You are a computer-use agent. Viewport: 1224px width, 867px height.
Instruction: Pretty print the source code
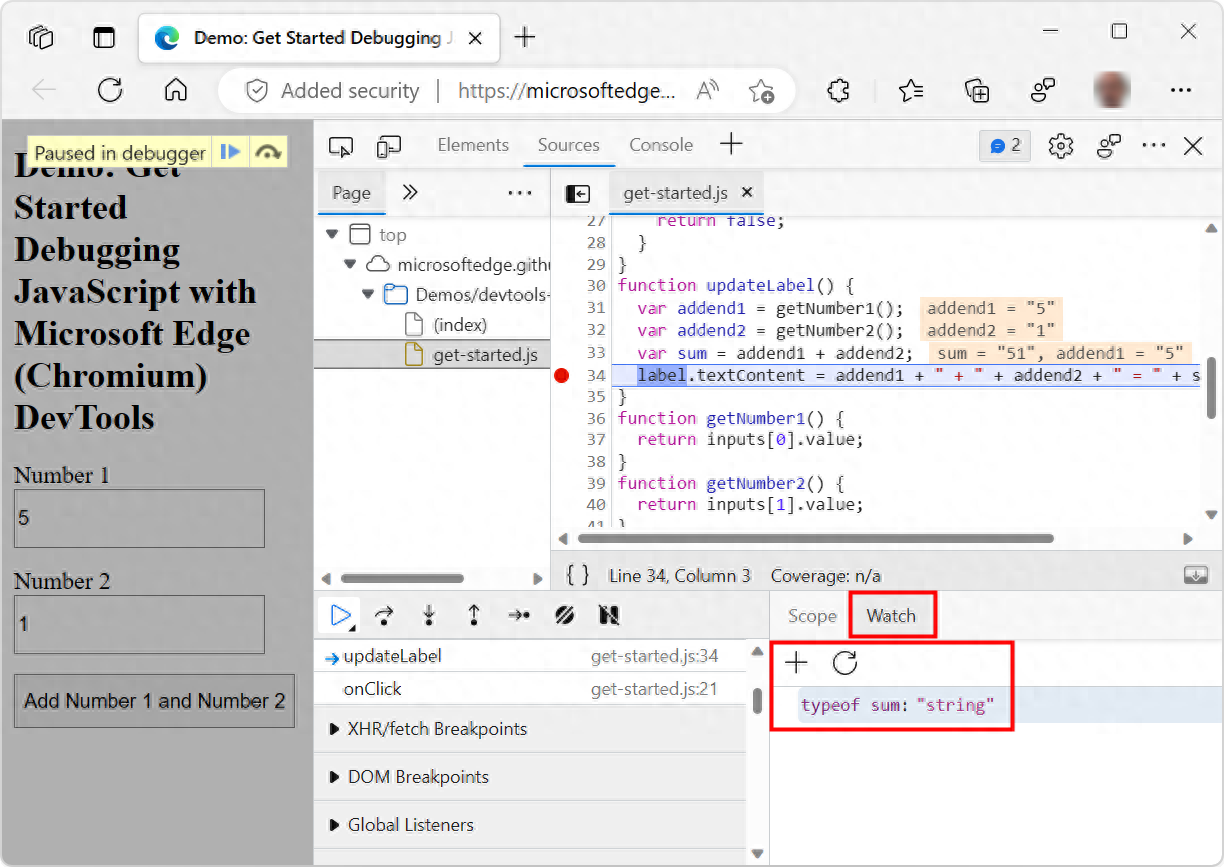[578, 575]
